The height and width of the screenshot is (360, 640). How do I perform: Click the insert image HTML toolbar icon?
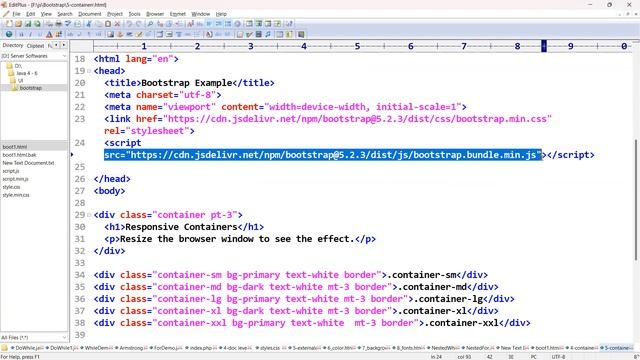(x=110, y=35)
